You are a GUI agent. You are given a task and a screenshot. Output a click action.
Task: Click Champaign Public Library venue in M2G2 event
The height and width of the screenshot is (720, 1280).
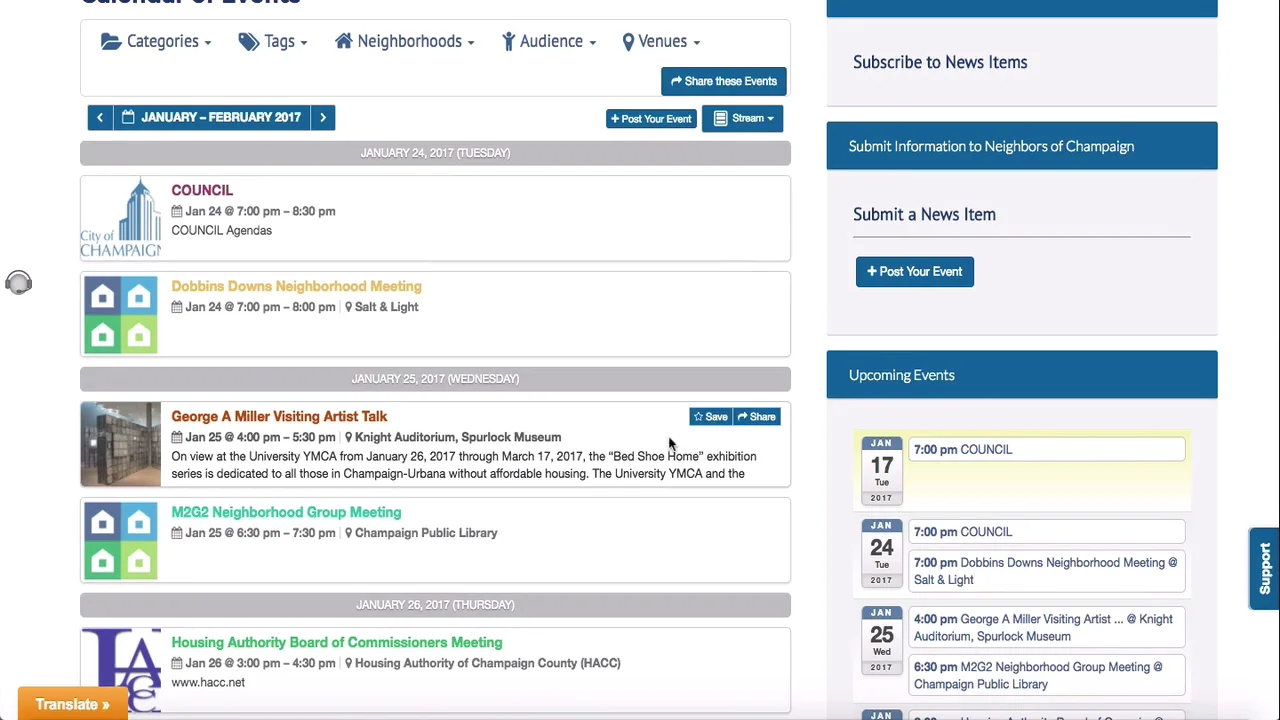[x=426, y=533]
